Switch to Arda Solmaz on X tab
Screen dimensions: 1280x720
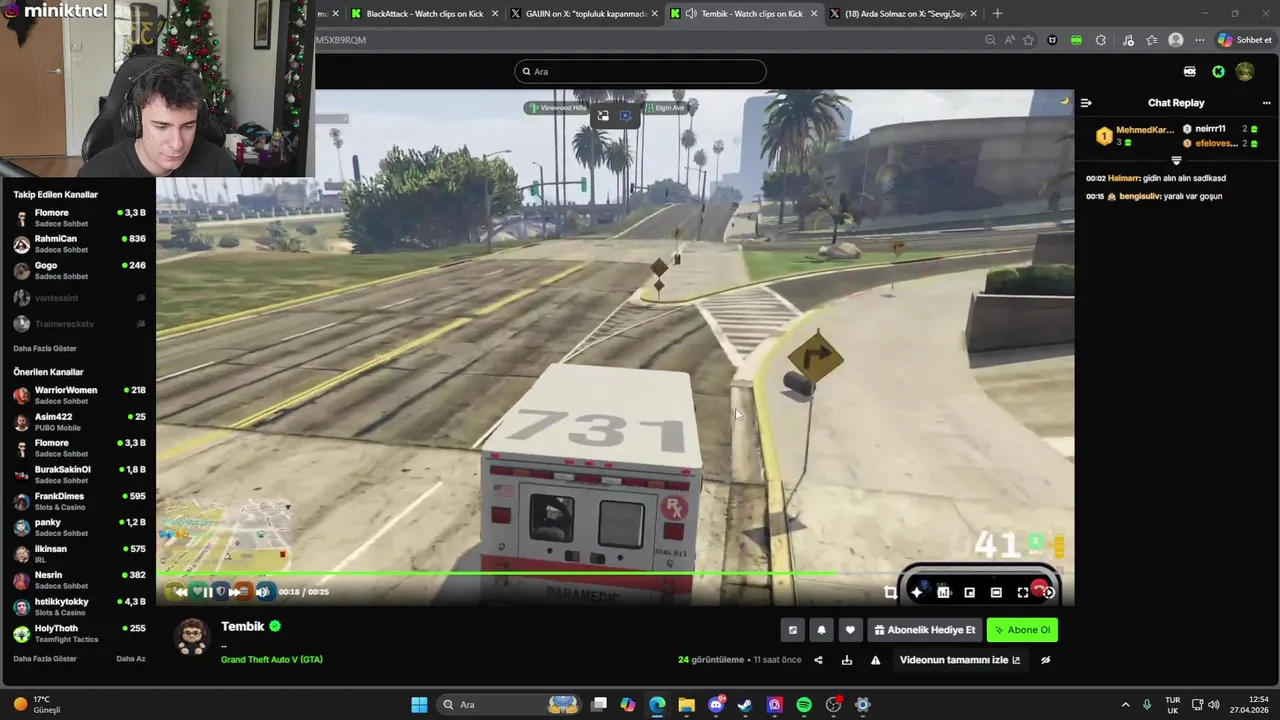pyautogui.click(x=903, y=14)
